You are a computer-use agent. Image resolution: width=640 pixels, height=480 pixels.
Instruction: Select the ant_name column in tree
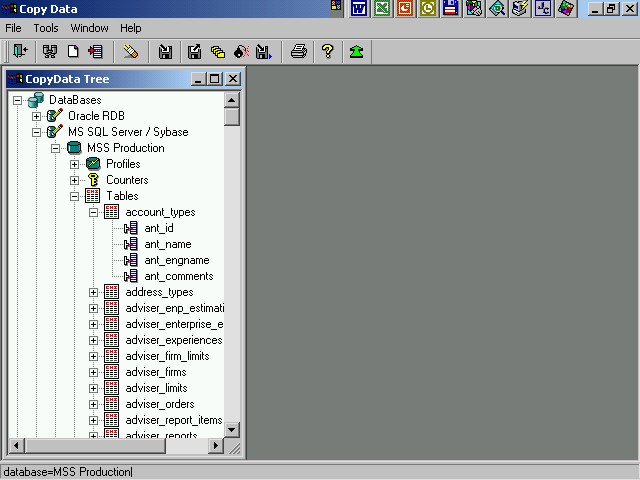[167, 244]
